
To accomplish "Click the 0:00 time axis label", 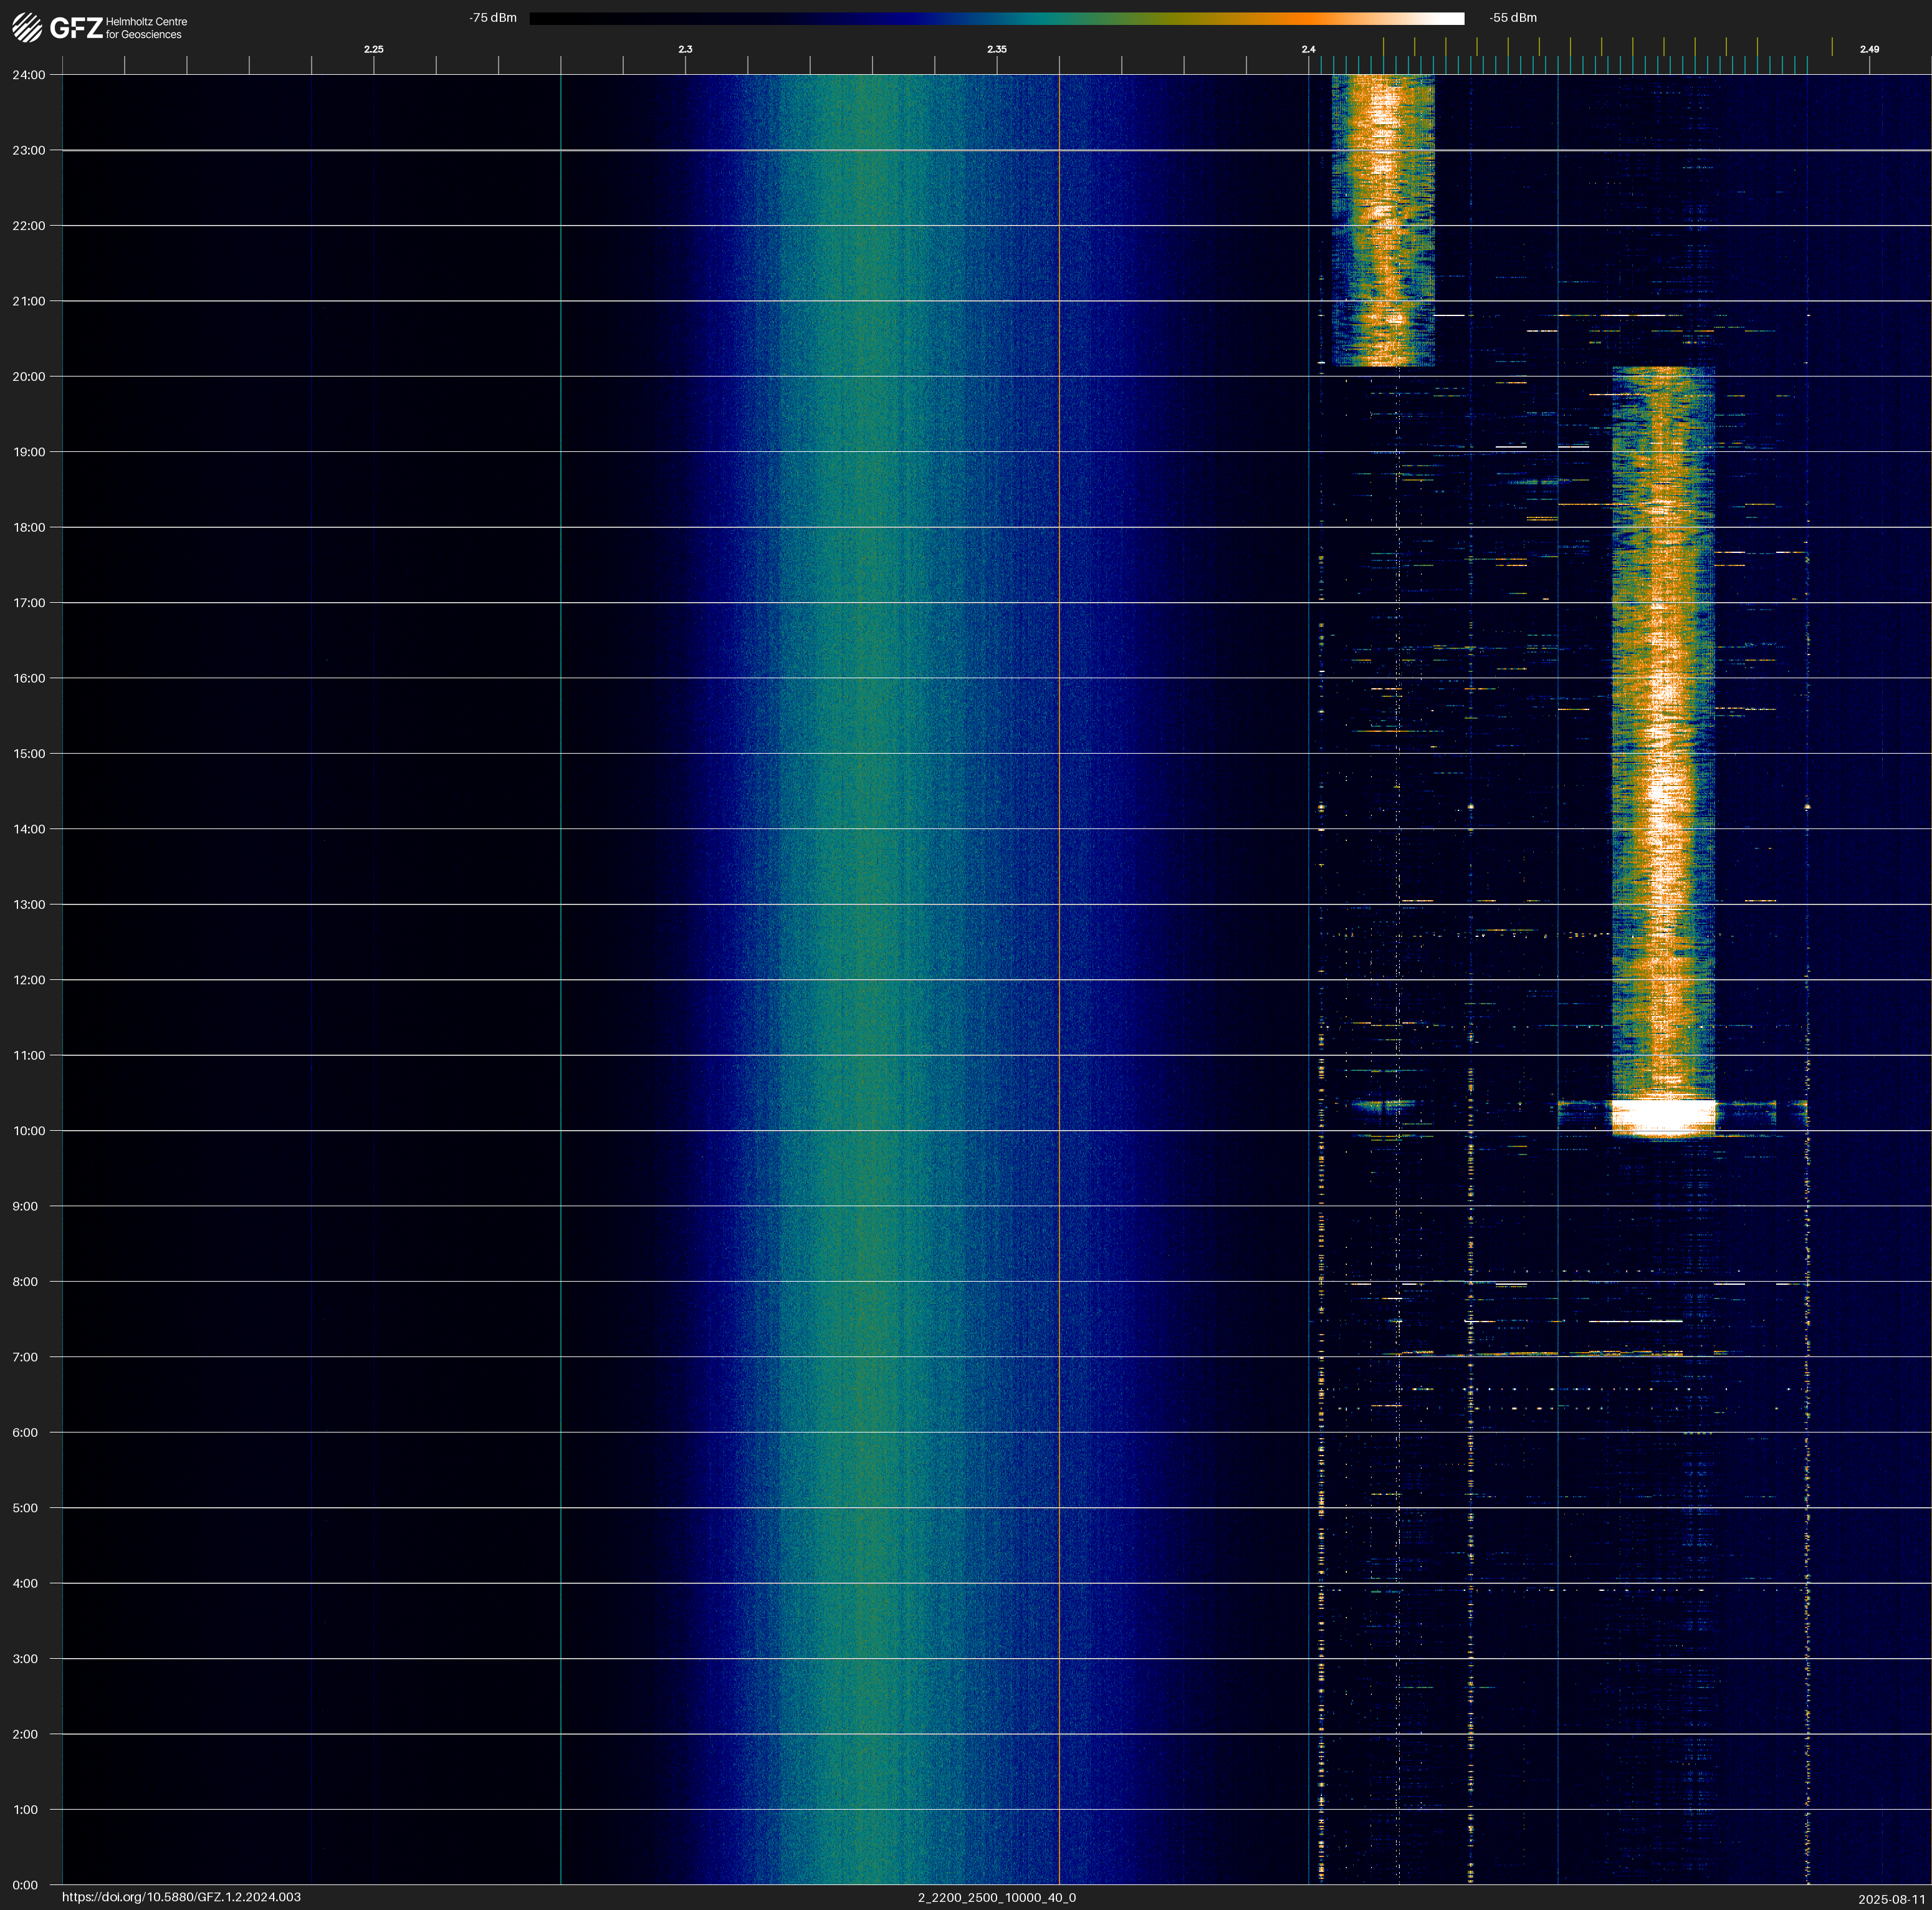I will tap(25, 1885).
